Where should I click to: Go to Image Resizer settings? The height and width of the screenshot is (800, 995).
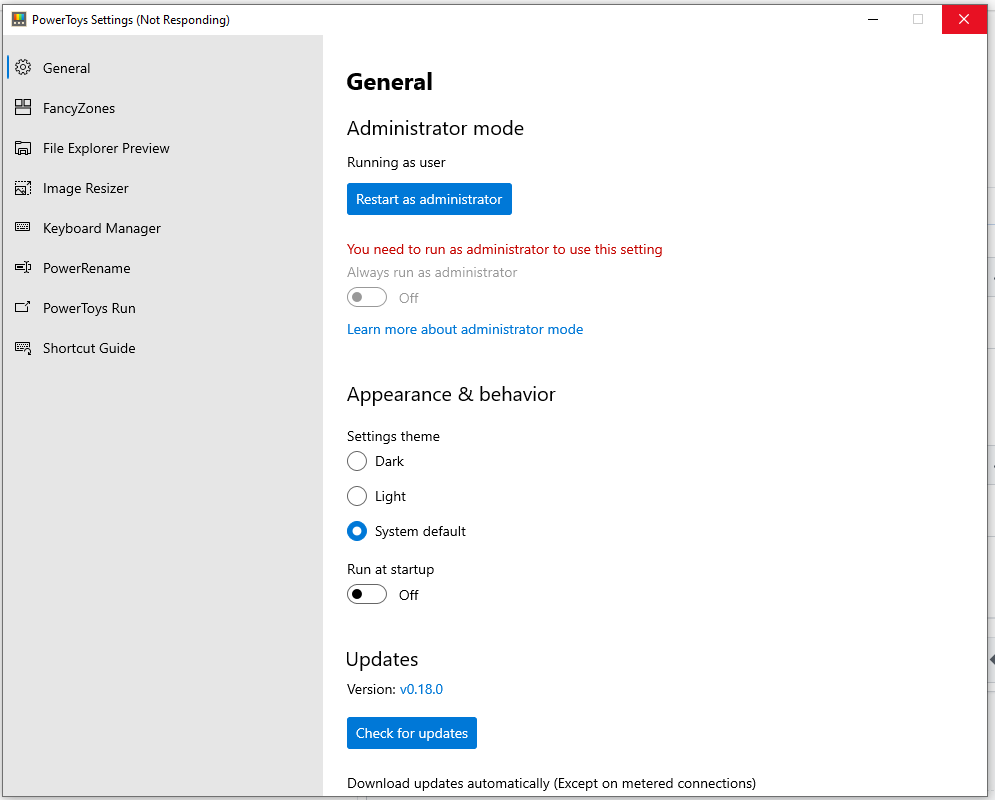[162, 188]
